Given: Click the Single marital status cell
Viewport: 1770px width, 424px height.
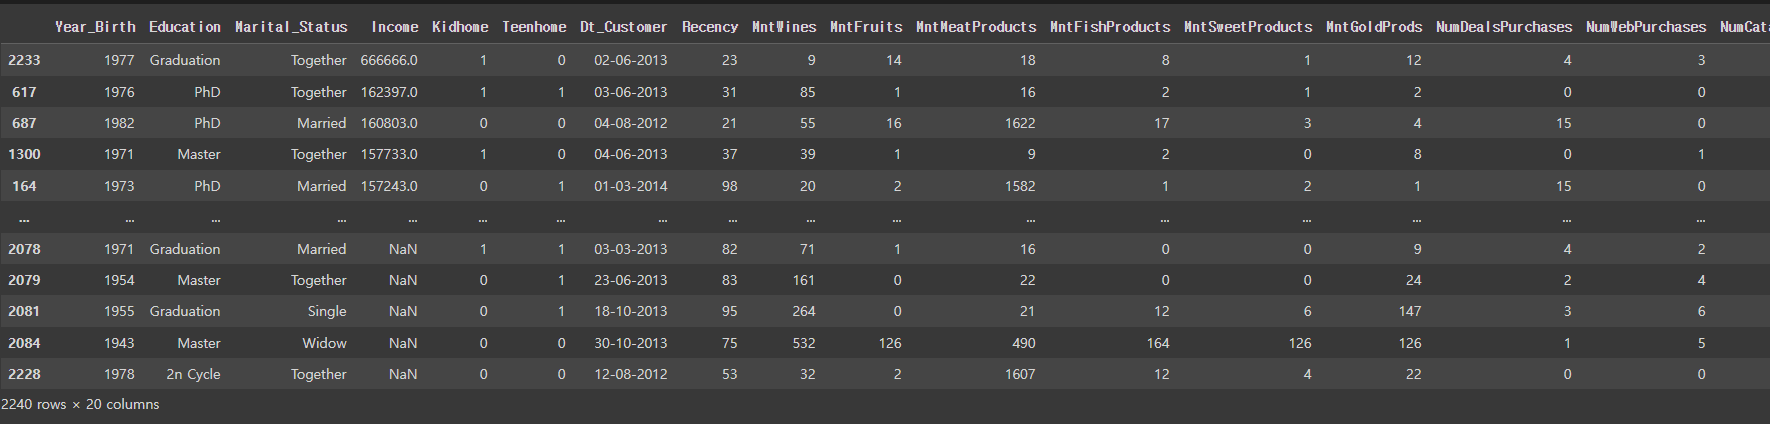Looking at the screenshot, I should pos(327,311).
